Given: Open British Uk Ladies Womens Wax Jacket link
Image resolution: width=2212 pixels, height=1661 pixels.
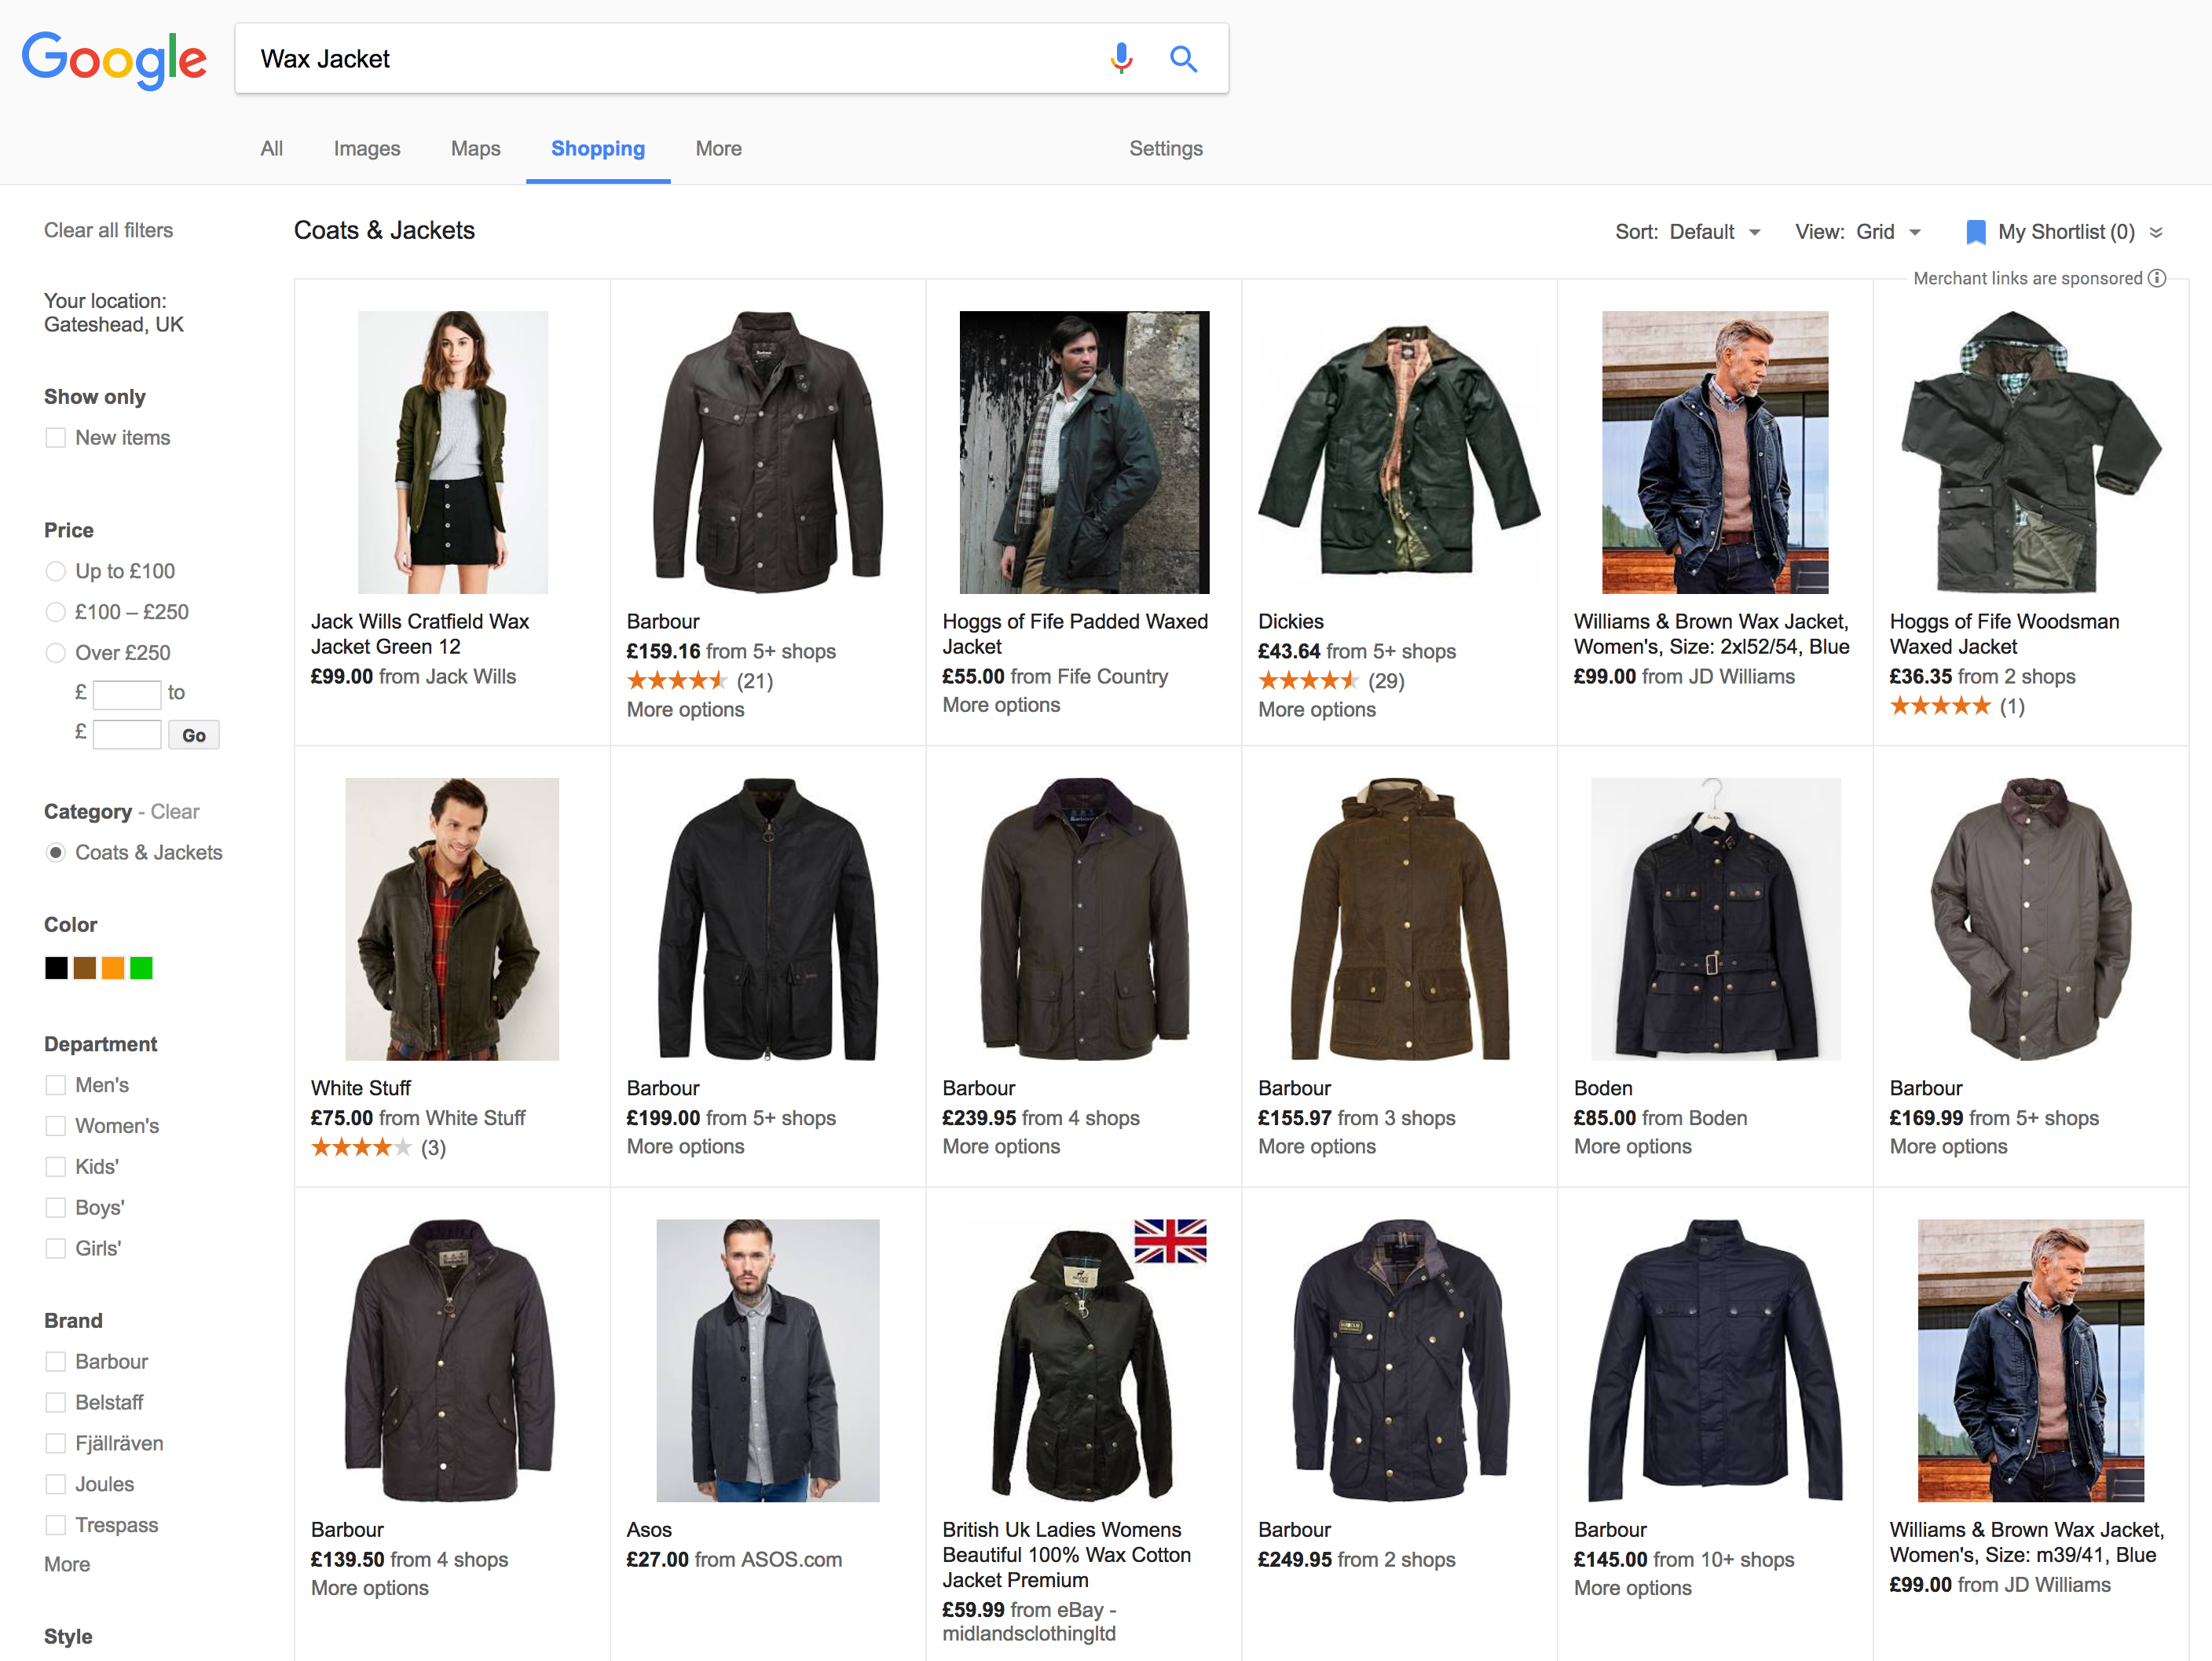Looking at the screenshot, I should [x=1067, y=1555].
